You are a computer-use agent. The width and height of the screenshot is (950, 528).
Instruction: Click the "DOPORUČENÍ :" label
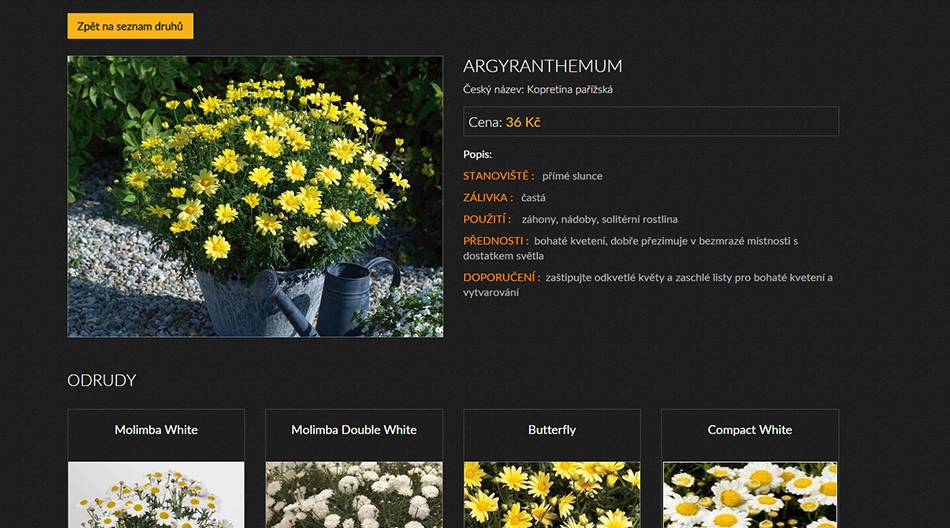coord(502,277)
